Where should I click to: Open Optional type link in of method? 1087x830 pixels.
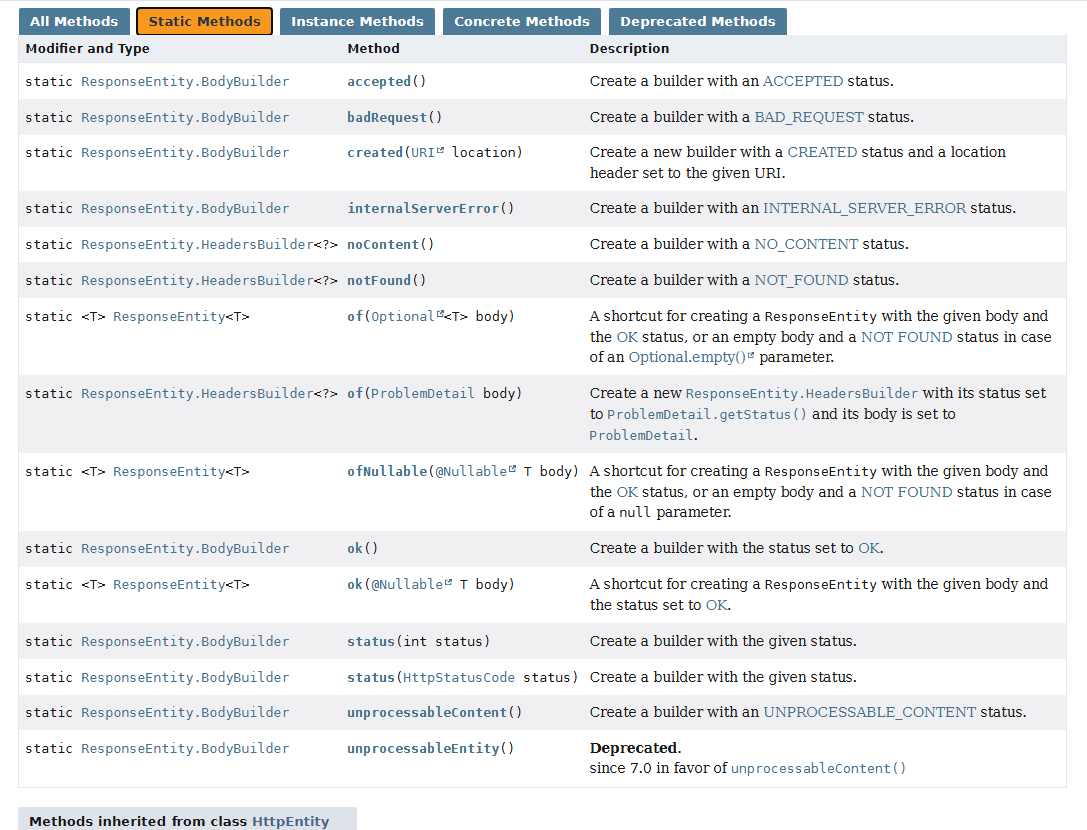coord(407,317)
